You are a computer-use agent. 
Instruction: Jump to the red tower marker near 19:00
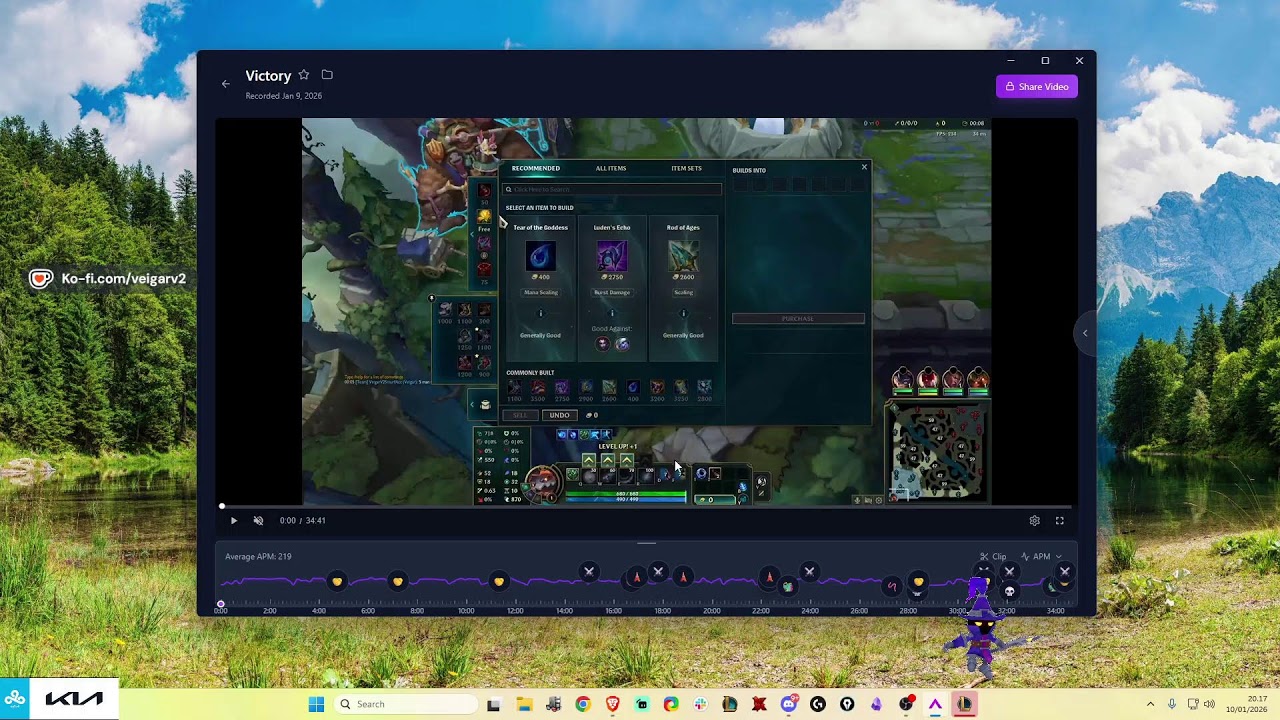click(683, 577)
